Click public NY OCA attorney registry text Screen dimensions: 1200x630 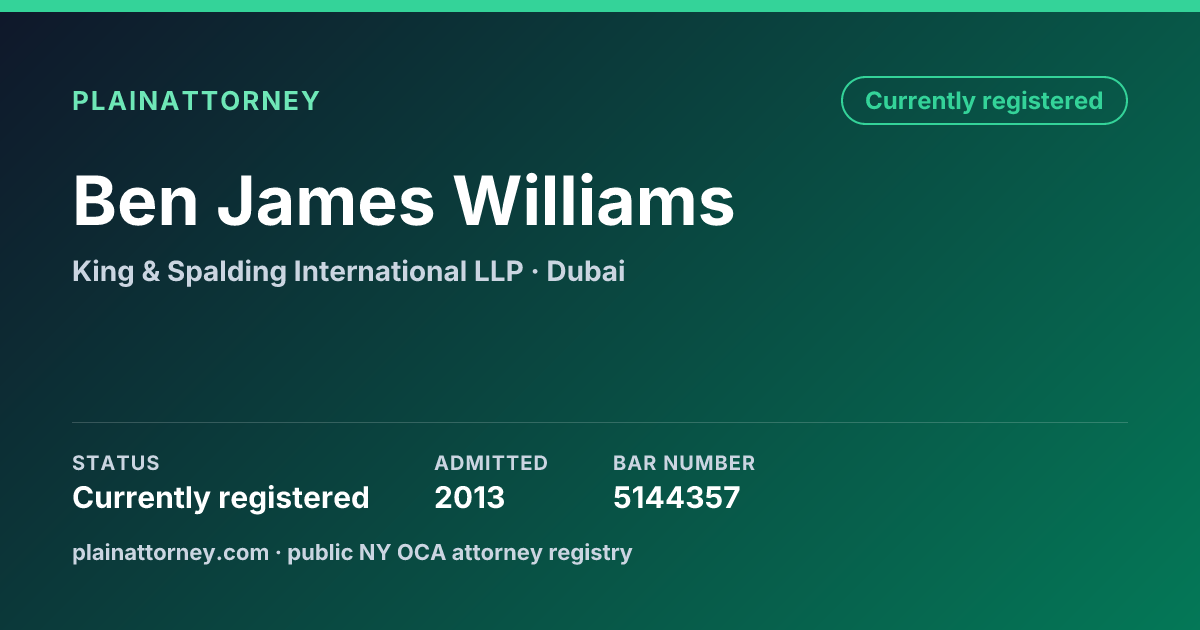pos(460,553)
